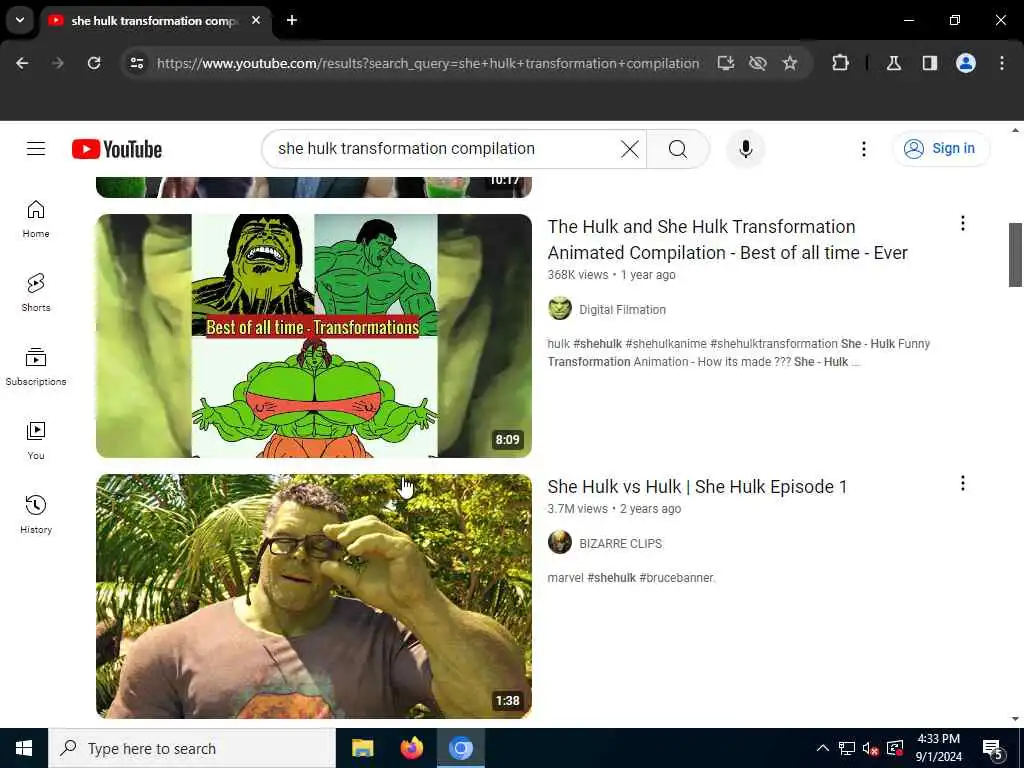Open the browser profile avatar
The height and width of the screenshot is (768, 1024).
click(966, 63)
